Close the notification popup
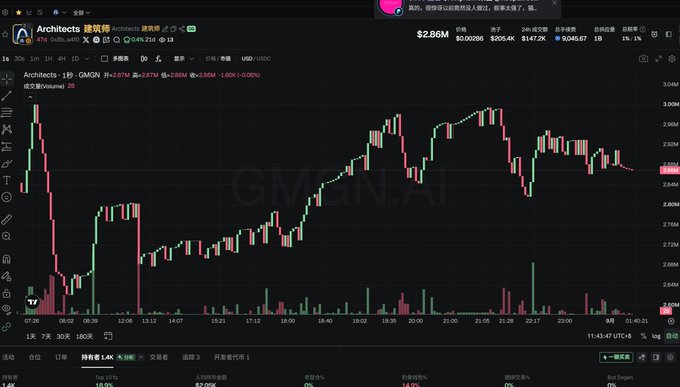This screenshot has width=680, height=387. (554, 3)
